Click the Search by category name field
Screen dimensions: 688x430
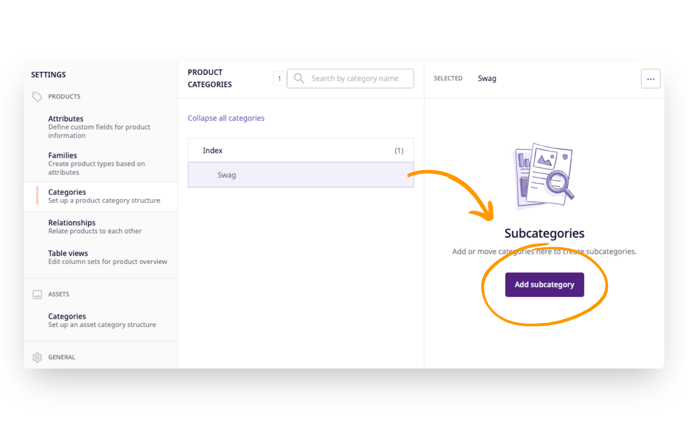pos(350,79)
